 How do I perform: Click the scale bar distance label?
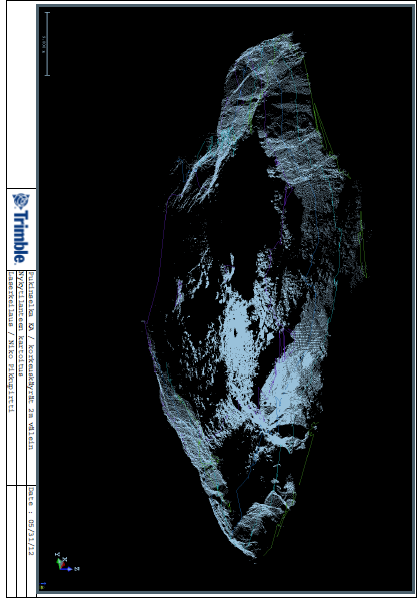44,44
